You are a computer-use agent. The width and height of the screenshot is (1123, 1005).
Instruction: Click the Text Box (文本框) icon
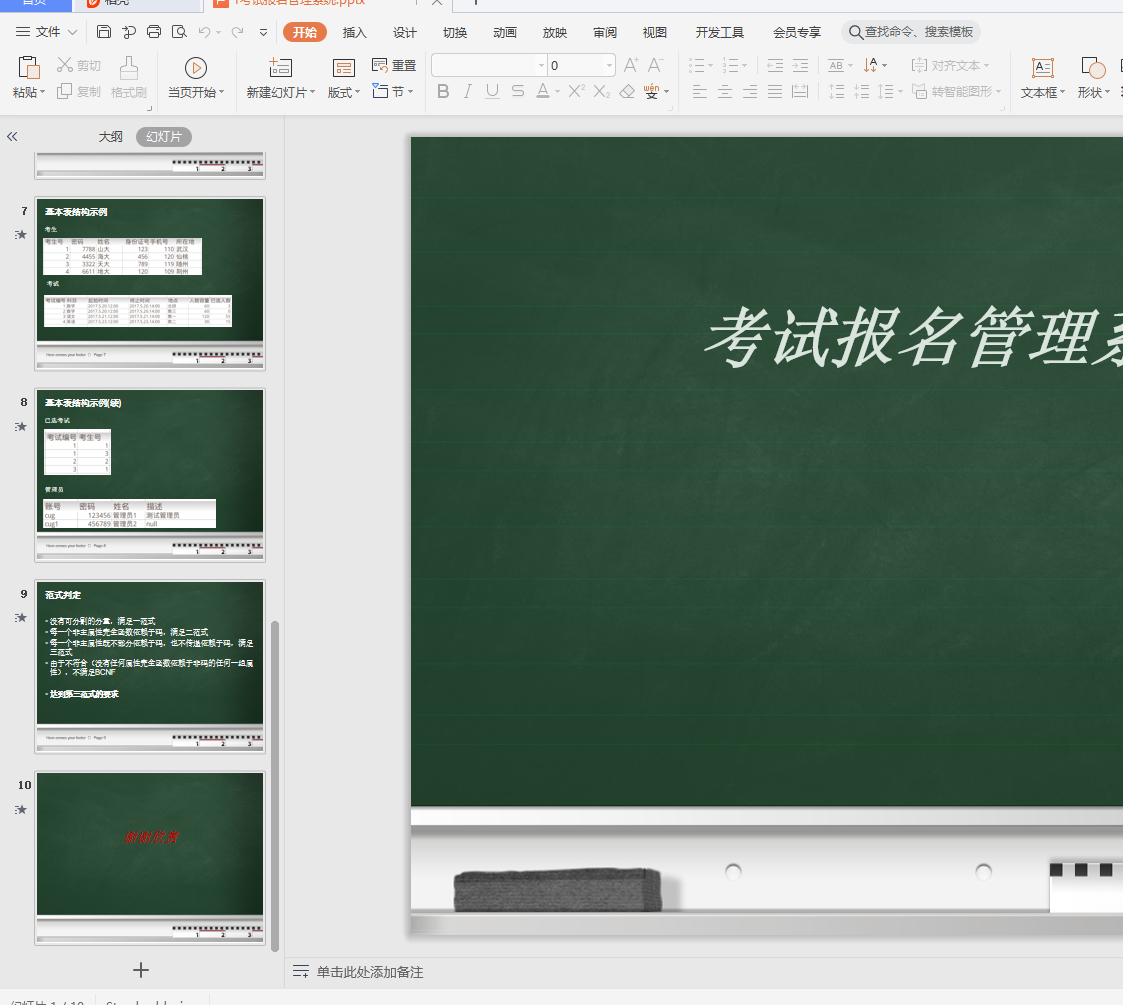click(x=1042, y=68)
